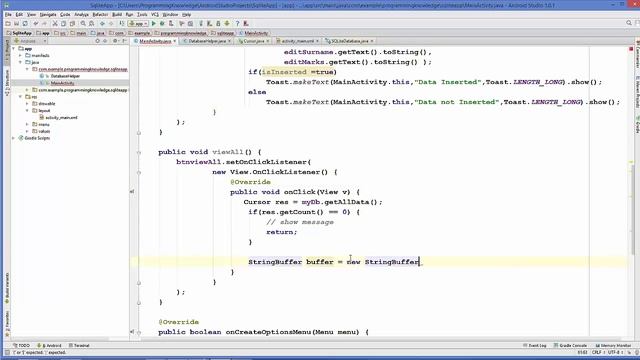
Task: Collapse the res folder
Action: [21, 97]
